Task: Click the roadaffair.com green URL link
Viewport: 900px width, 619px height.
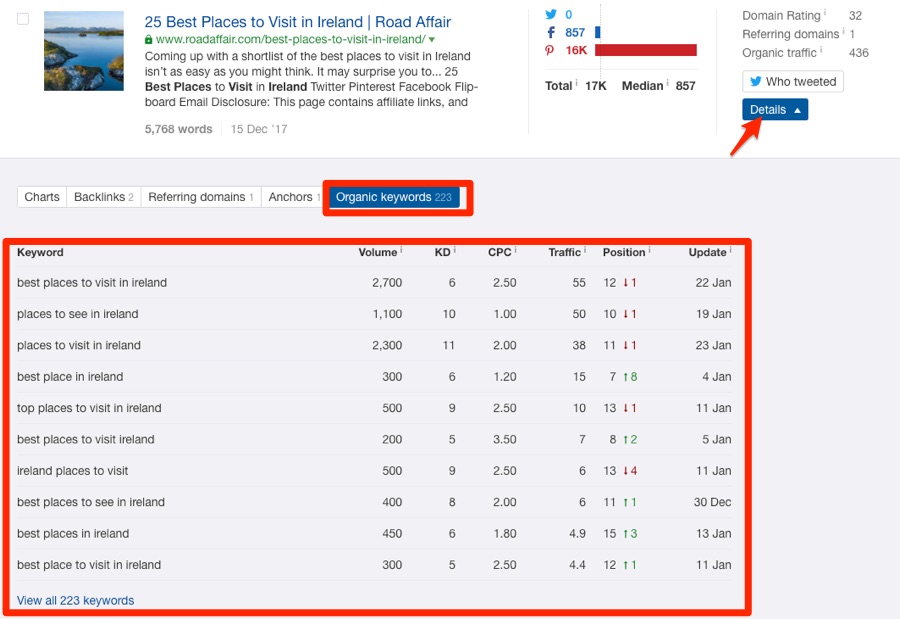Action: [290, 39]
